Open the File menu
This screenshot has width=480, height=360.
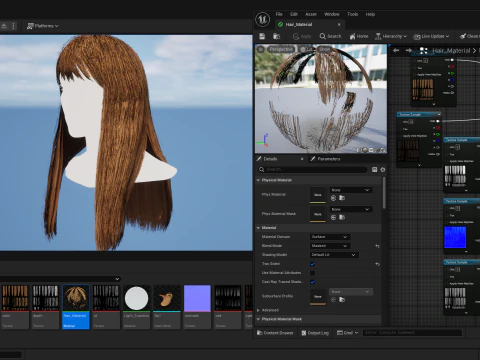pyautogui.click(x=279, y=14)
